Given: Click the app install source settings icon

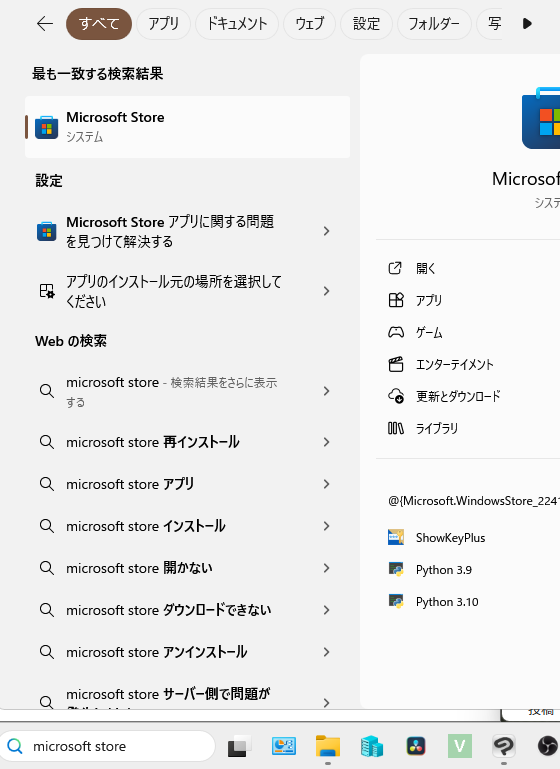Looking at the screenshot, I should pos(47,291).
